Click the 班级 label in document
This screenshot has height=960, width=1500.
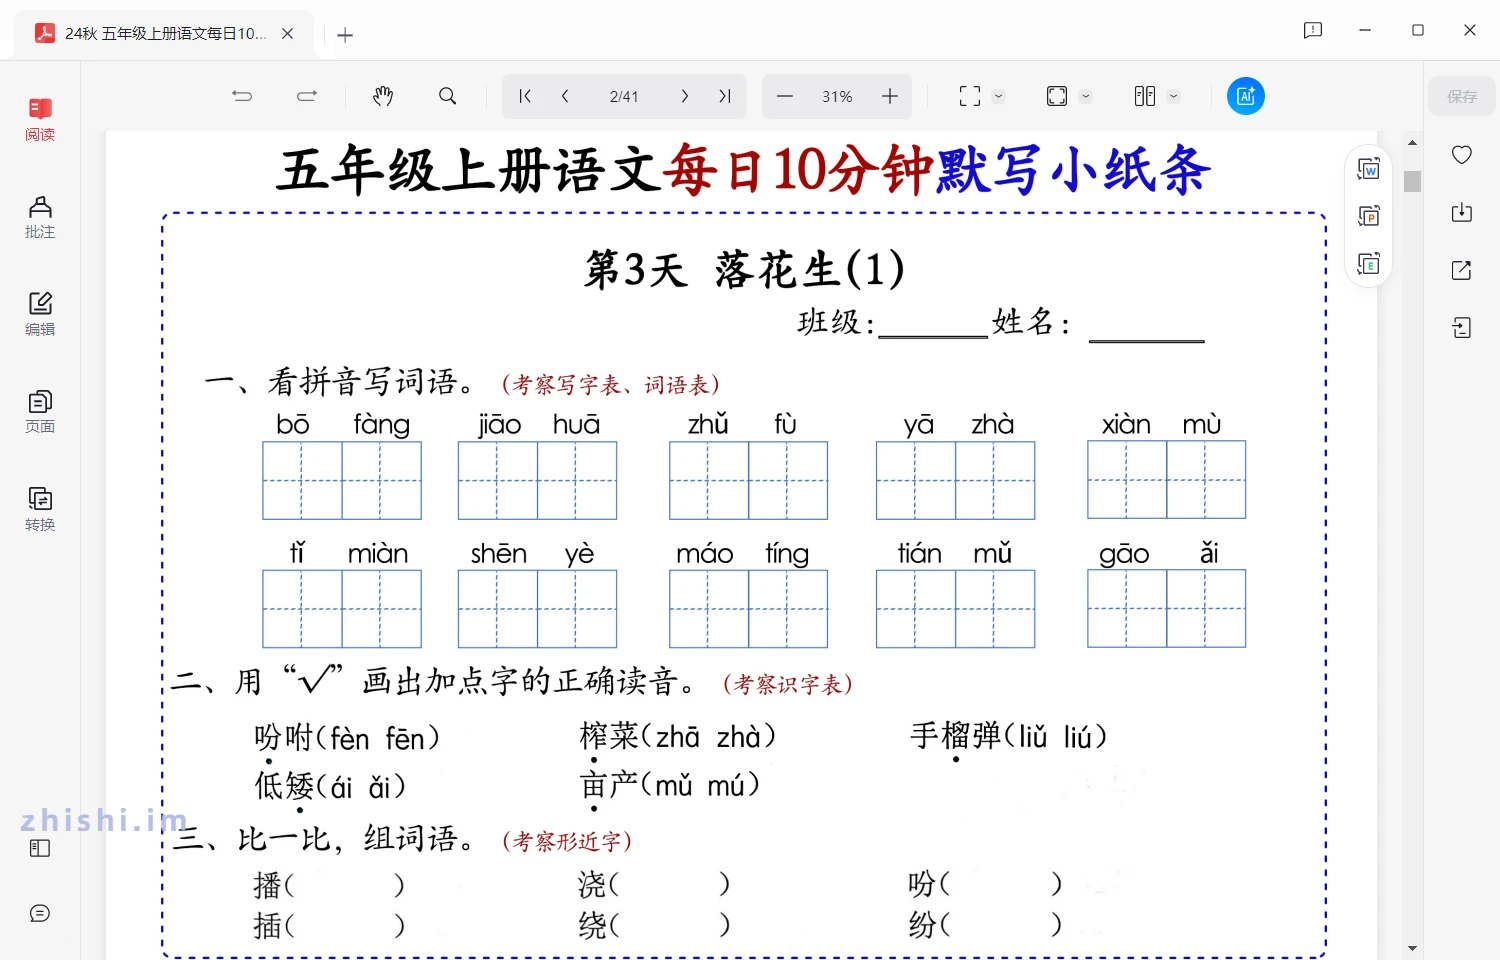(836, 323)
